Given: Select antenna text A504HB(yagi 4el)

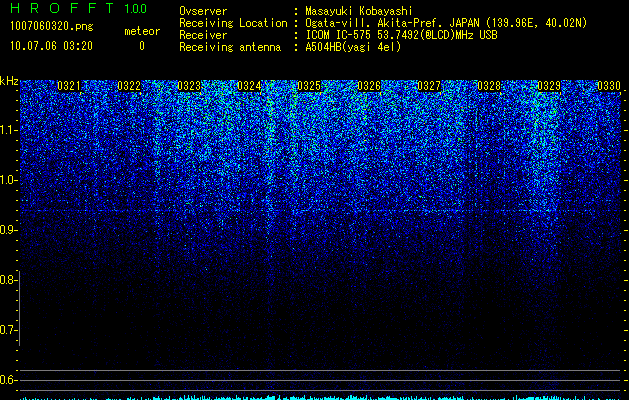Looking at the screenshot, I should 353,47.
